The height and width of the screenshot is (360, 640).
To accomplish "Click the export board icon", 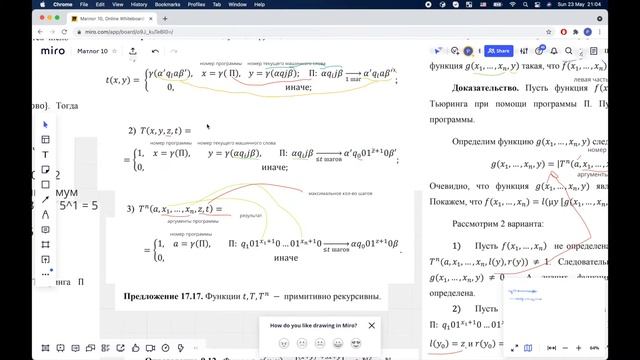I will (x=133, y=51).
